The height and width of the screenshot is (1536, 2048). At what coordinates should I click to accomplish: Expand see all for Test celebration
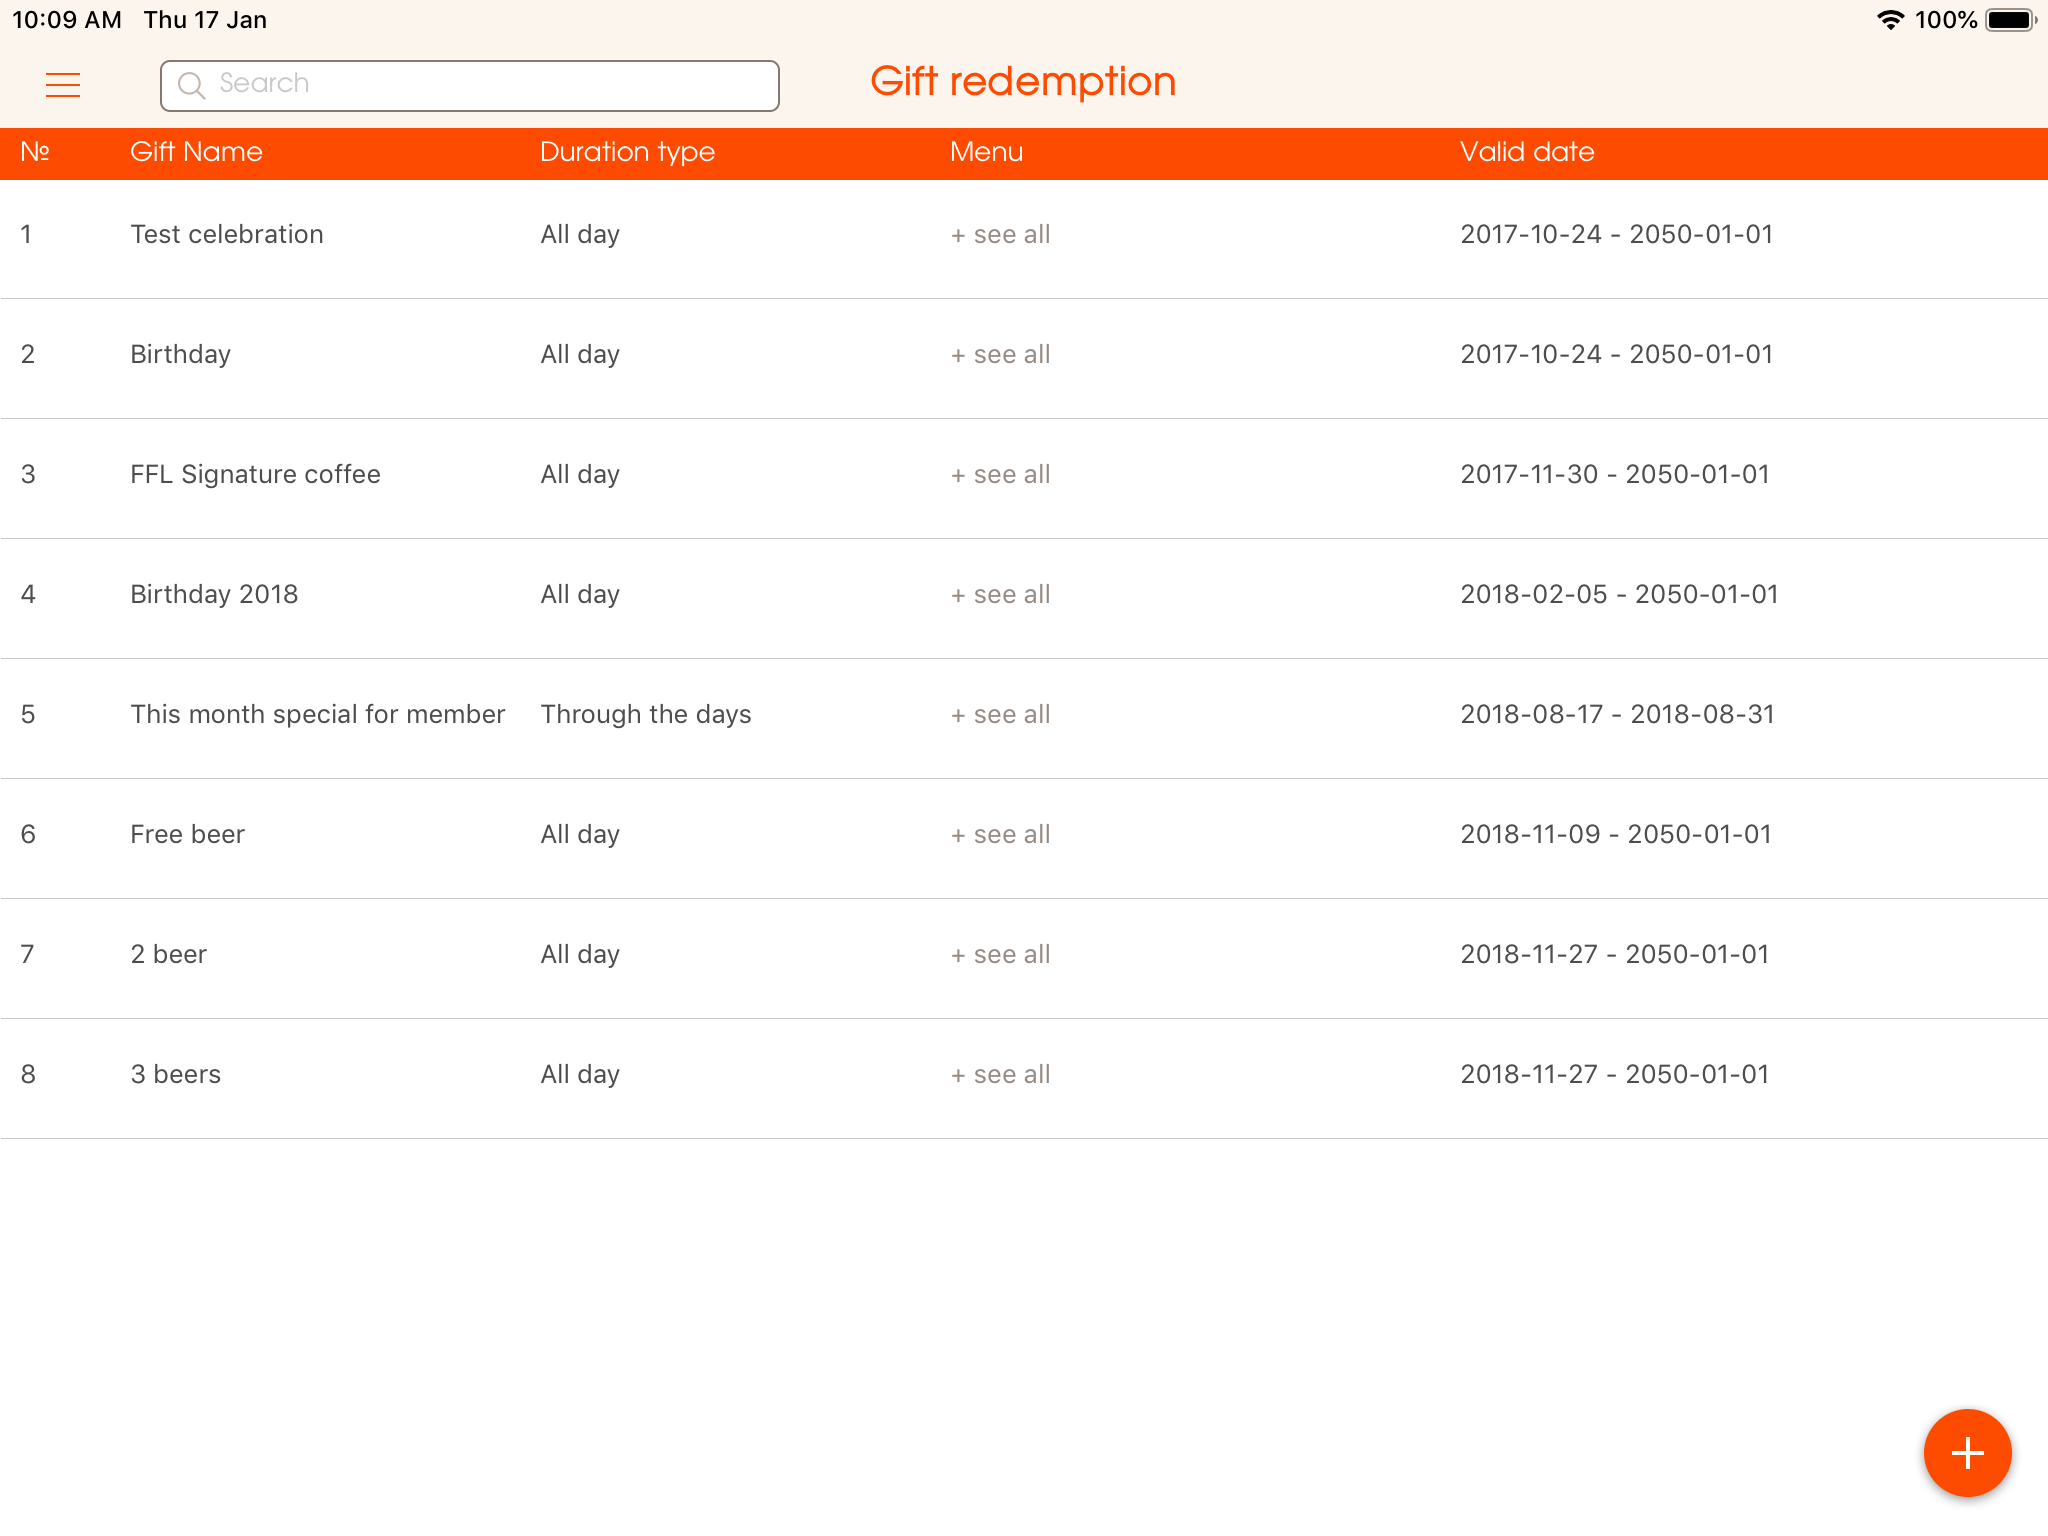click(1000, 235)
